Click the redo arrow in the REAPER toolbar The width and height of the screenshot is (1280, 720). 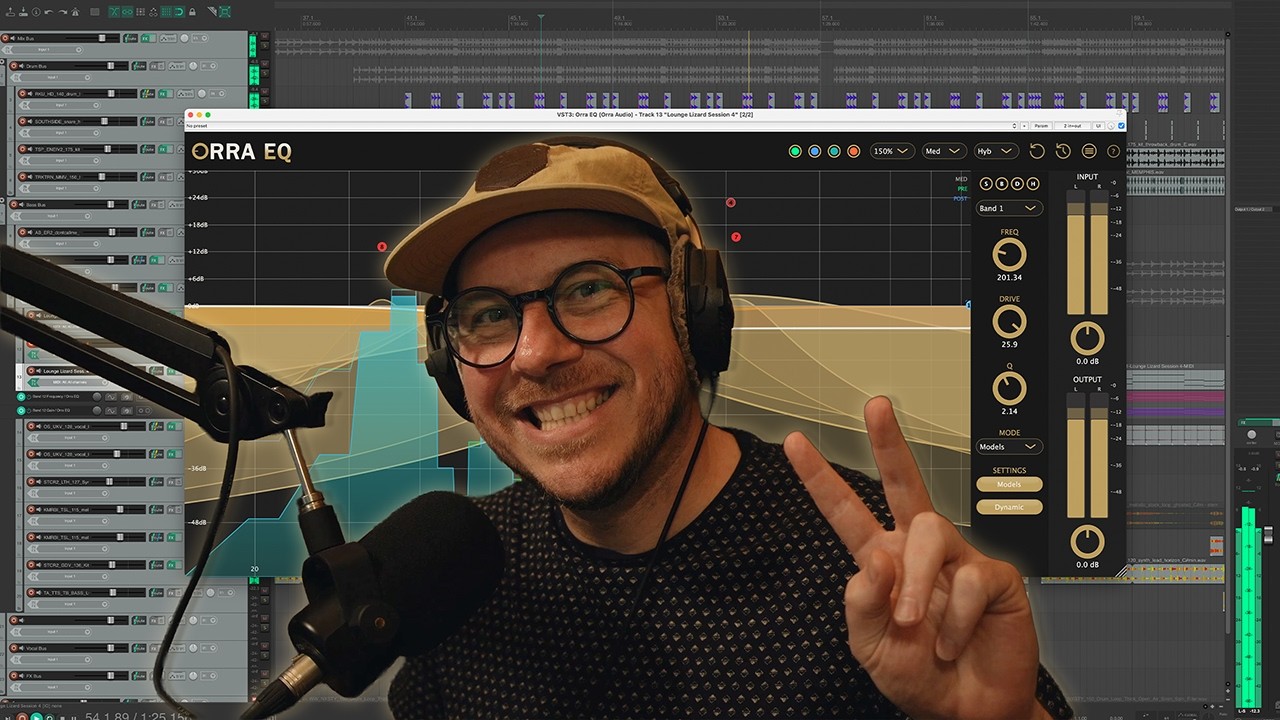[62, 12]
